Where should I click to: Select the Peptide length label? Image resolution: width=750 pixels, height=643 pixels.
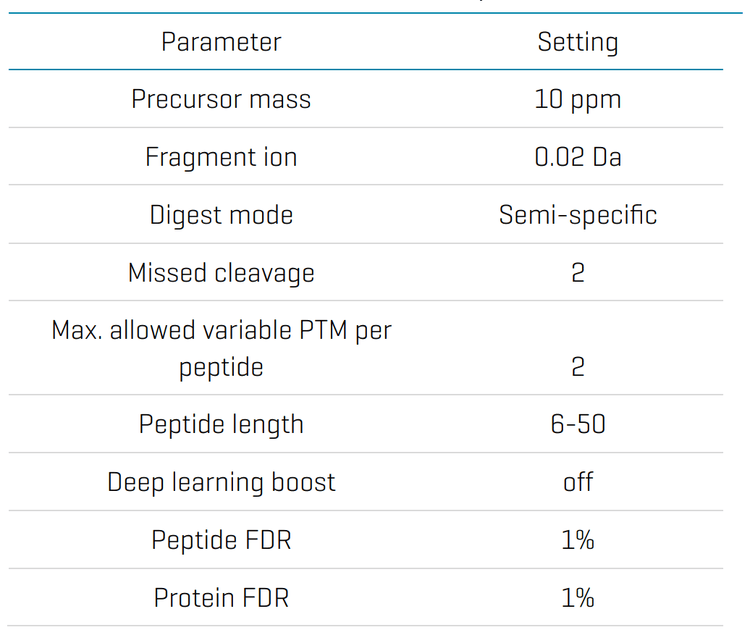pos(221,424)
